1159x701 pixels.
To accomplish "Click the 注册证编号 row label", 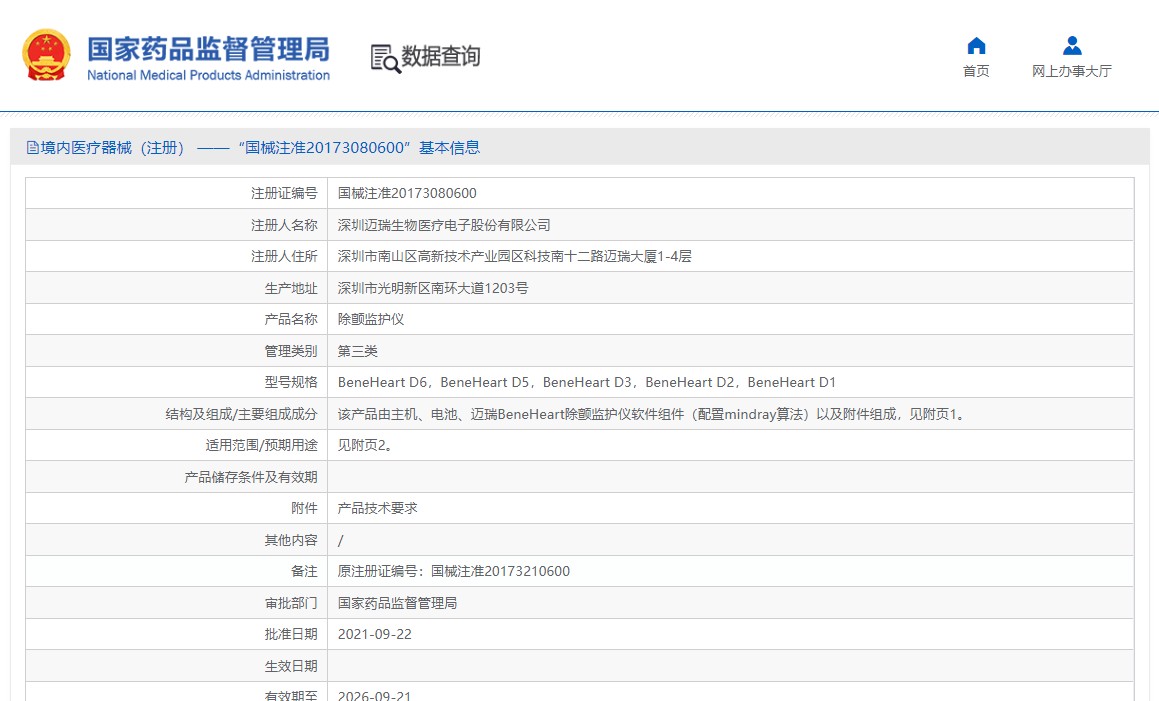I will [285, 193].
